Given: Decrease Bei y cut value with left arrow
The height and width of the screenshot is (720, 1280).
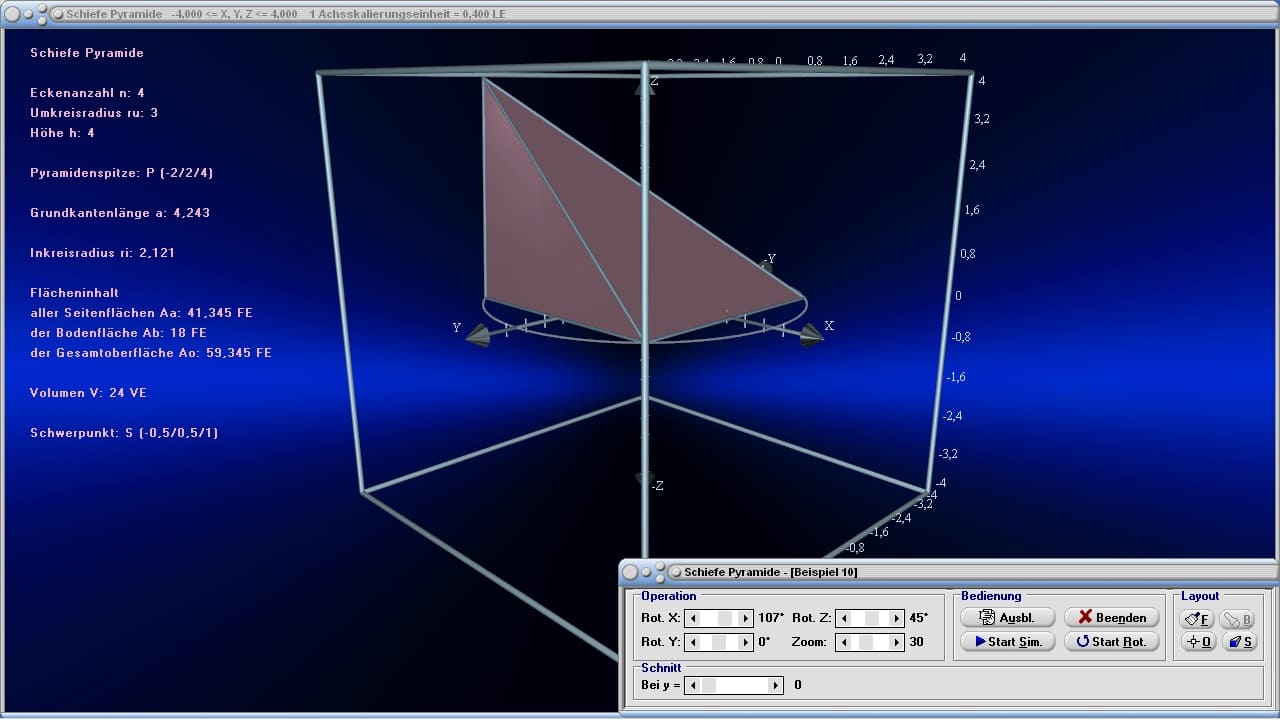Looking at the screenshot, I should coord(693,685).
